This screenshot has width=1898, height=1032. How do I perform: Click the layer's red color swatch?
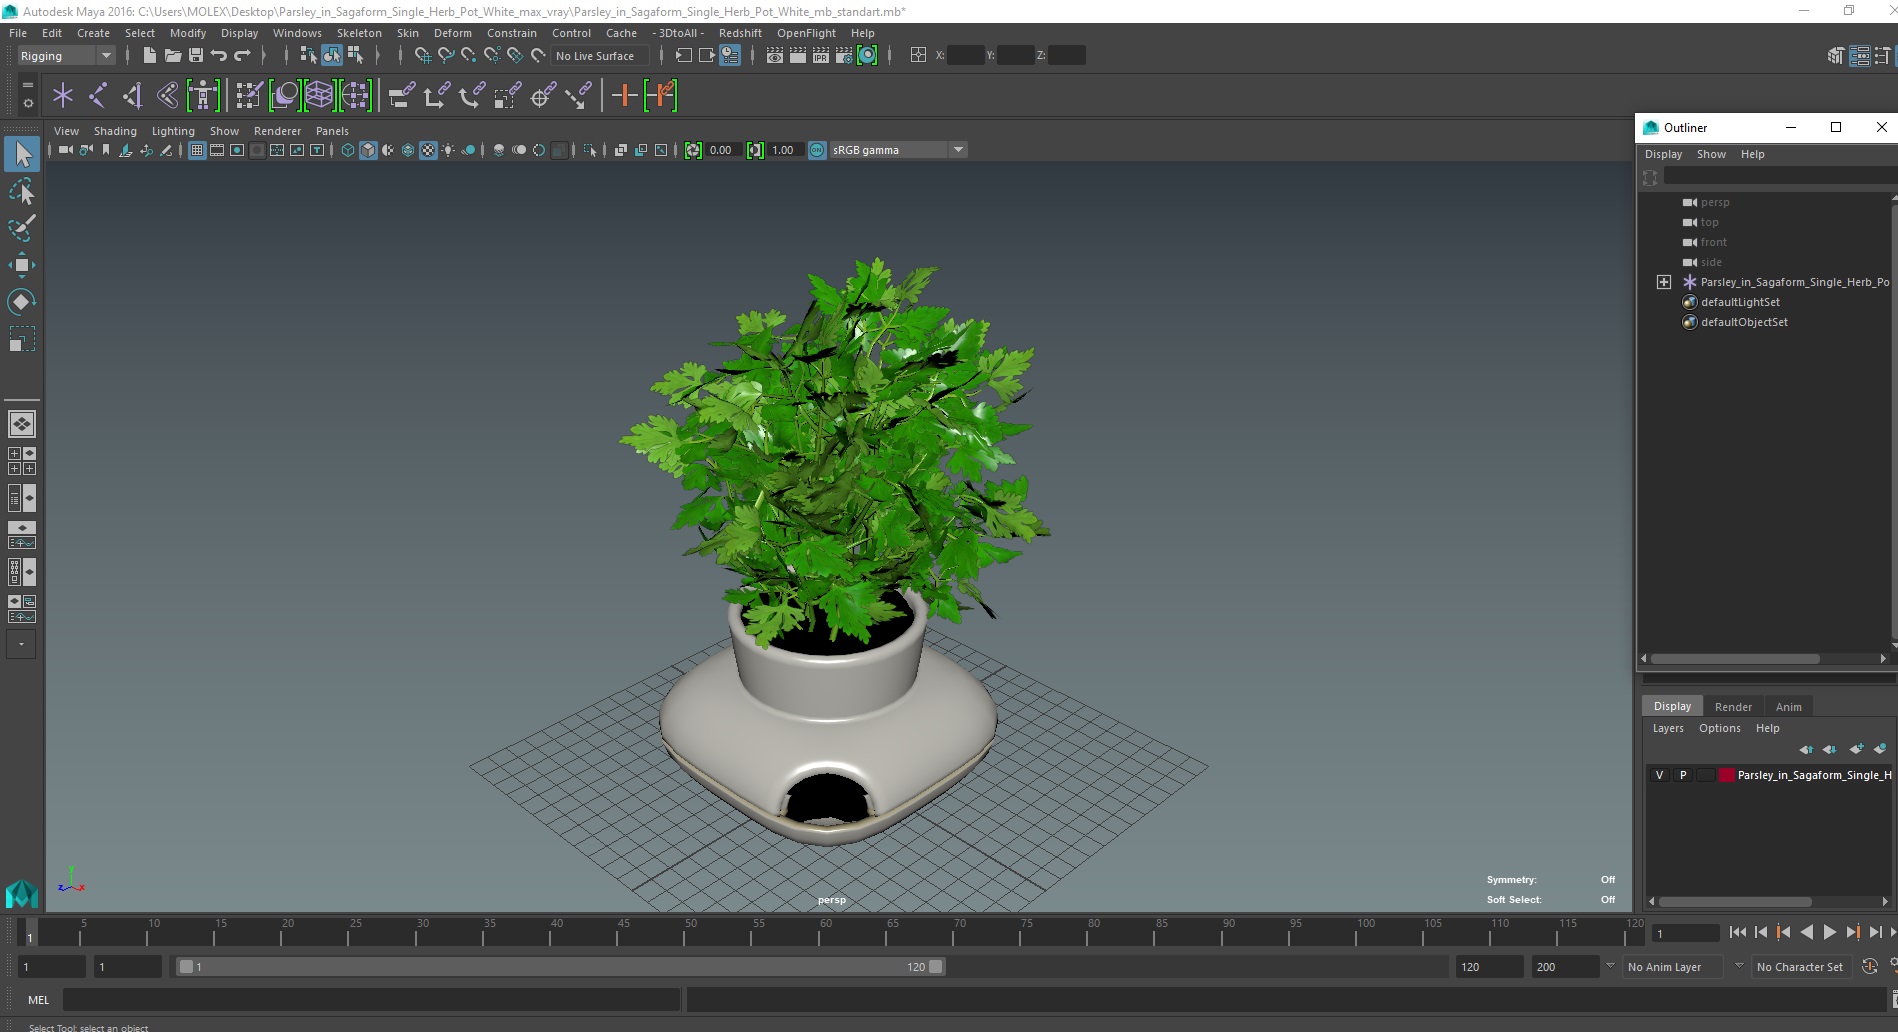[x=1726, y=775]
